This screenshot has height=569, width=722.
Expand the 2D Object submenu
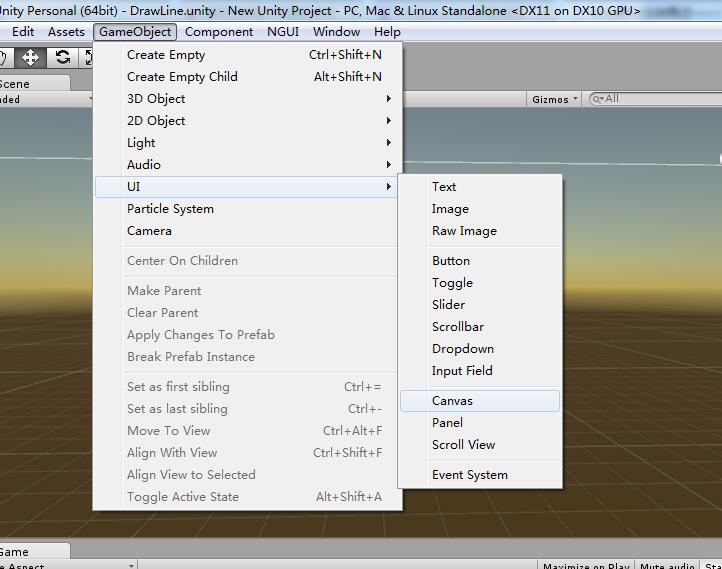click(x=248, y=121)
